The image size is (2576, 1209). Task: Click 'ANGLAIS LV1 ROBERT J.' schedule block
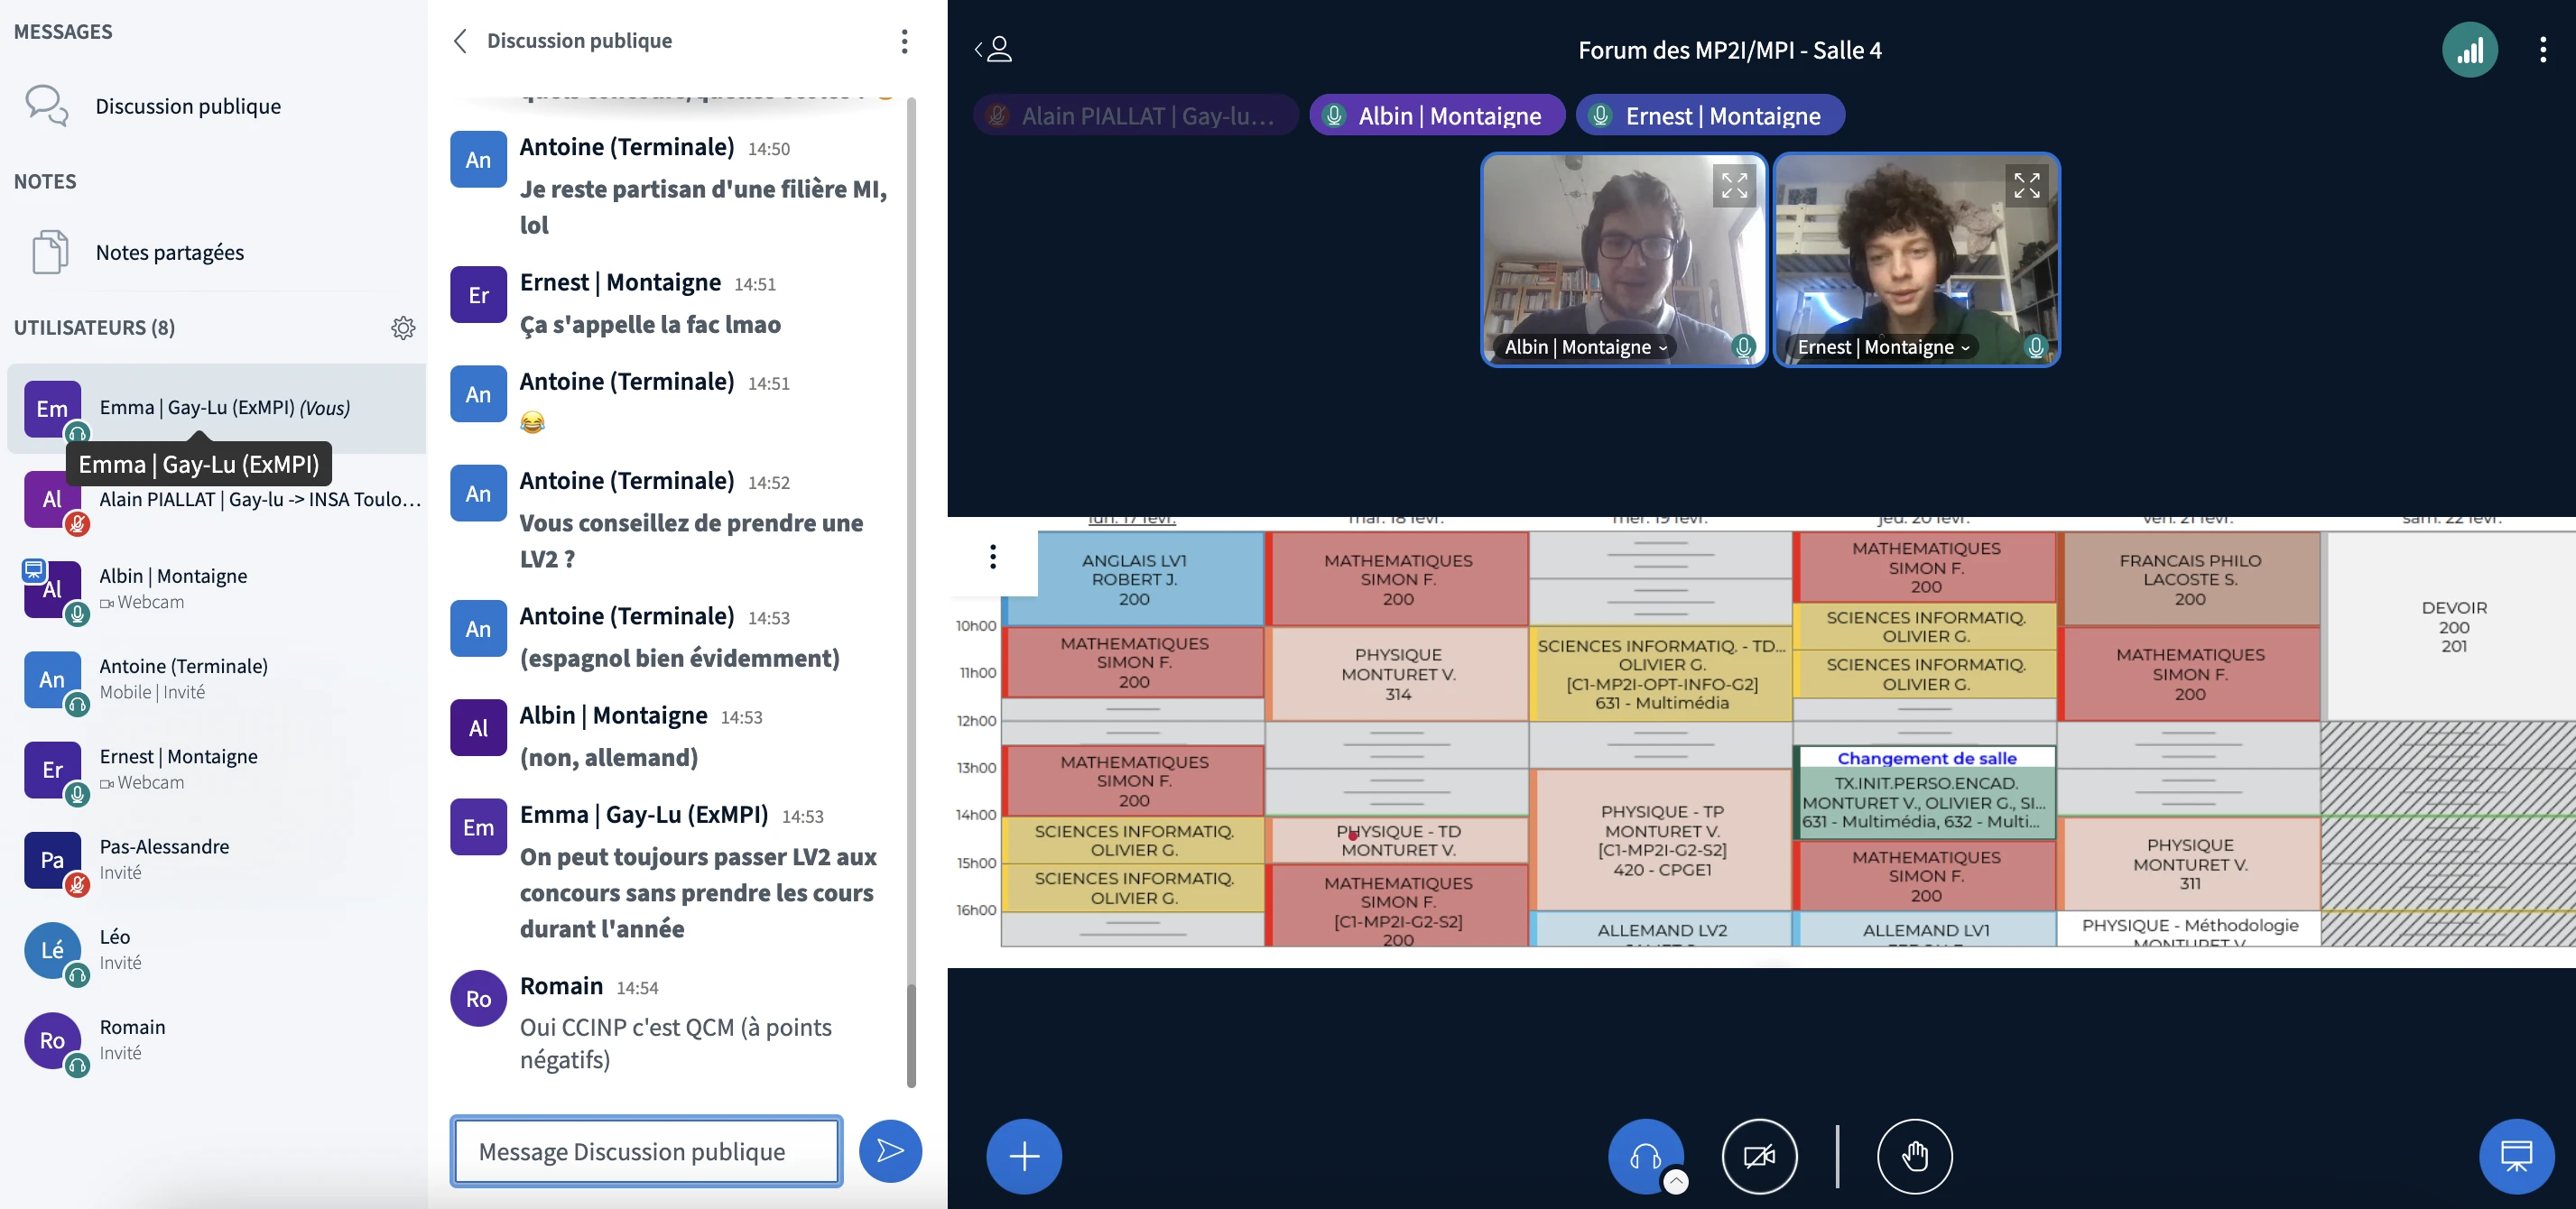[x=1134, y=579]
